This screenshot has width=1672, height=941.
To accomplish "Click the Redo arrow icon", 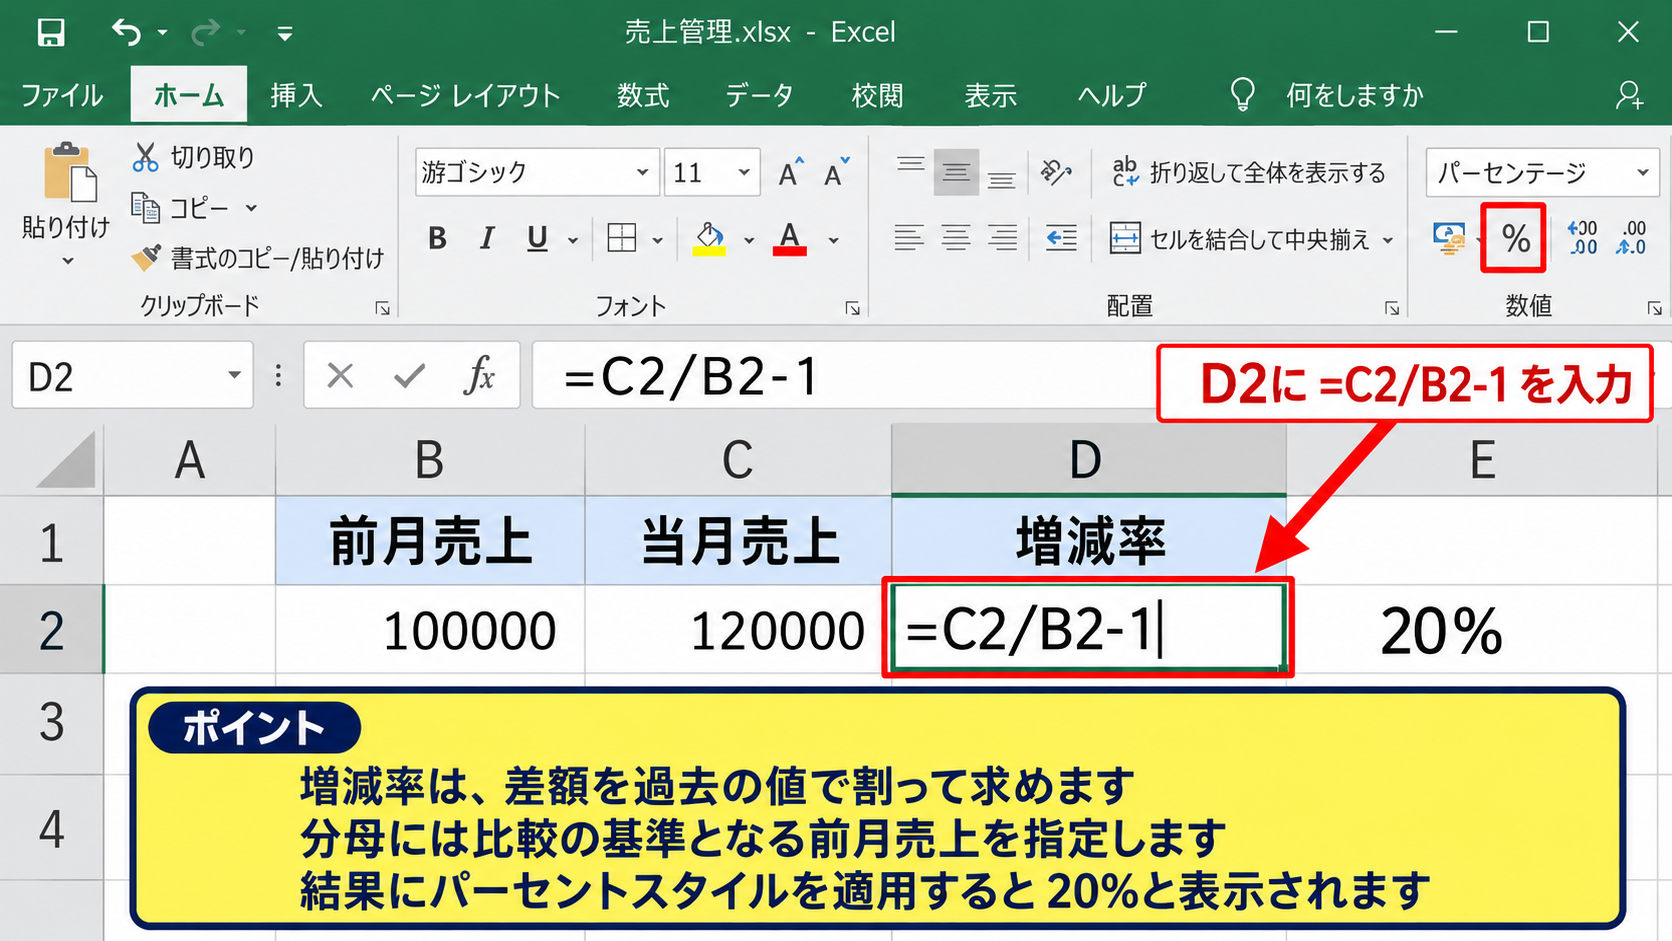I will [205, 33].
